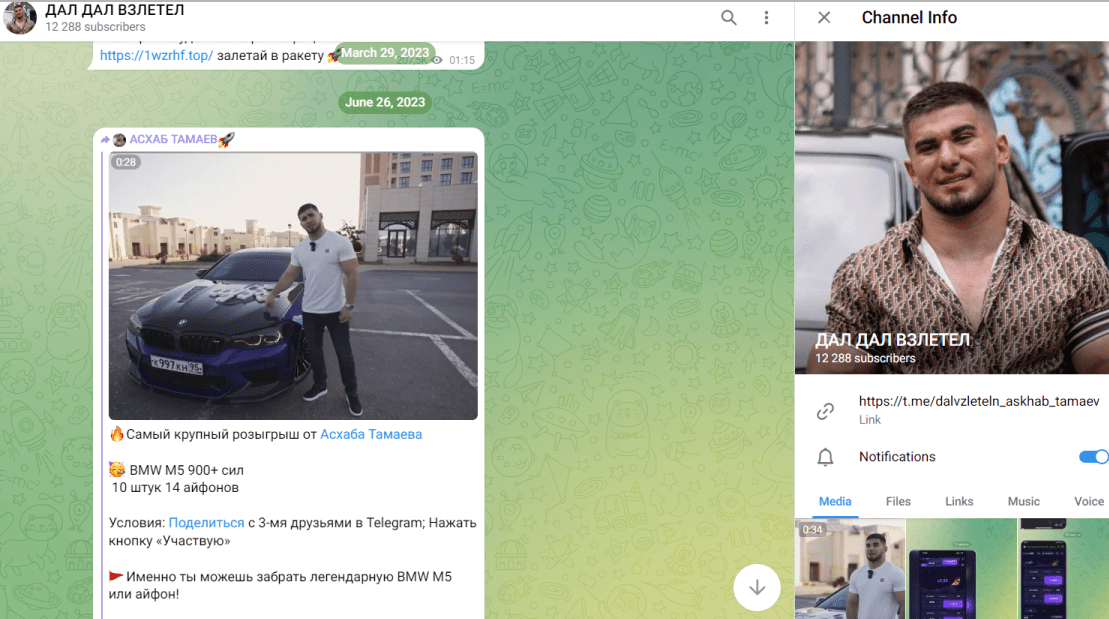Open the large channel profile photo
The image size is (1109, 619).
(952, 207)
